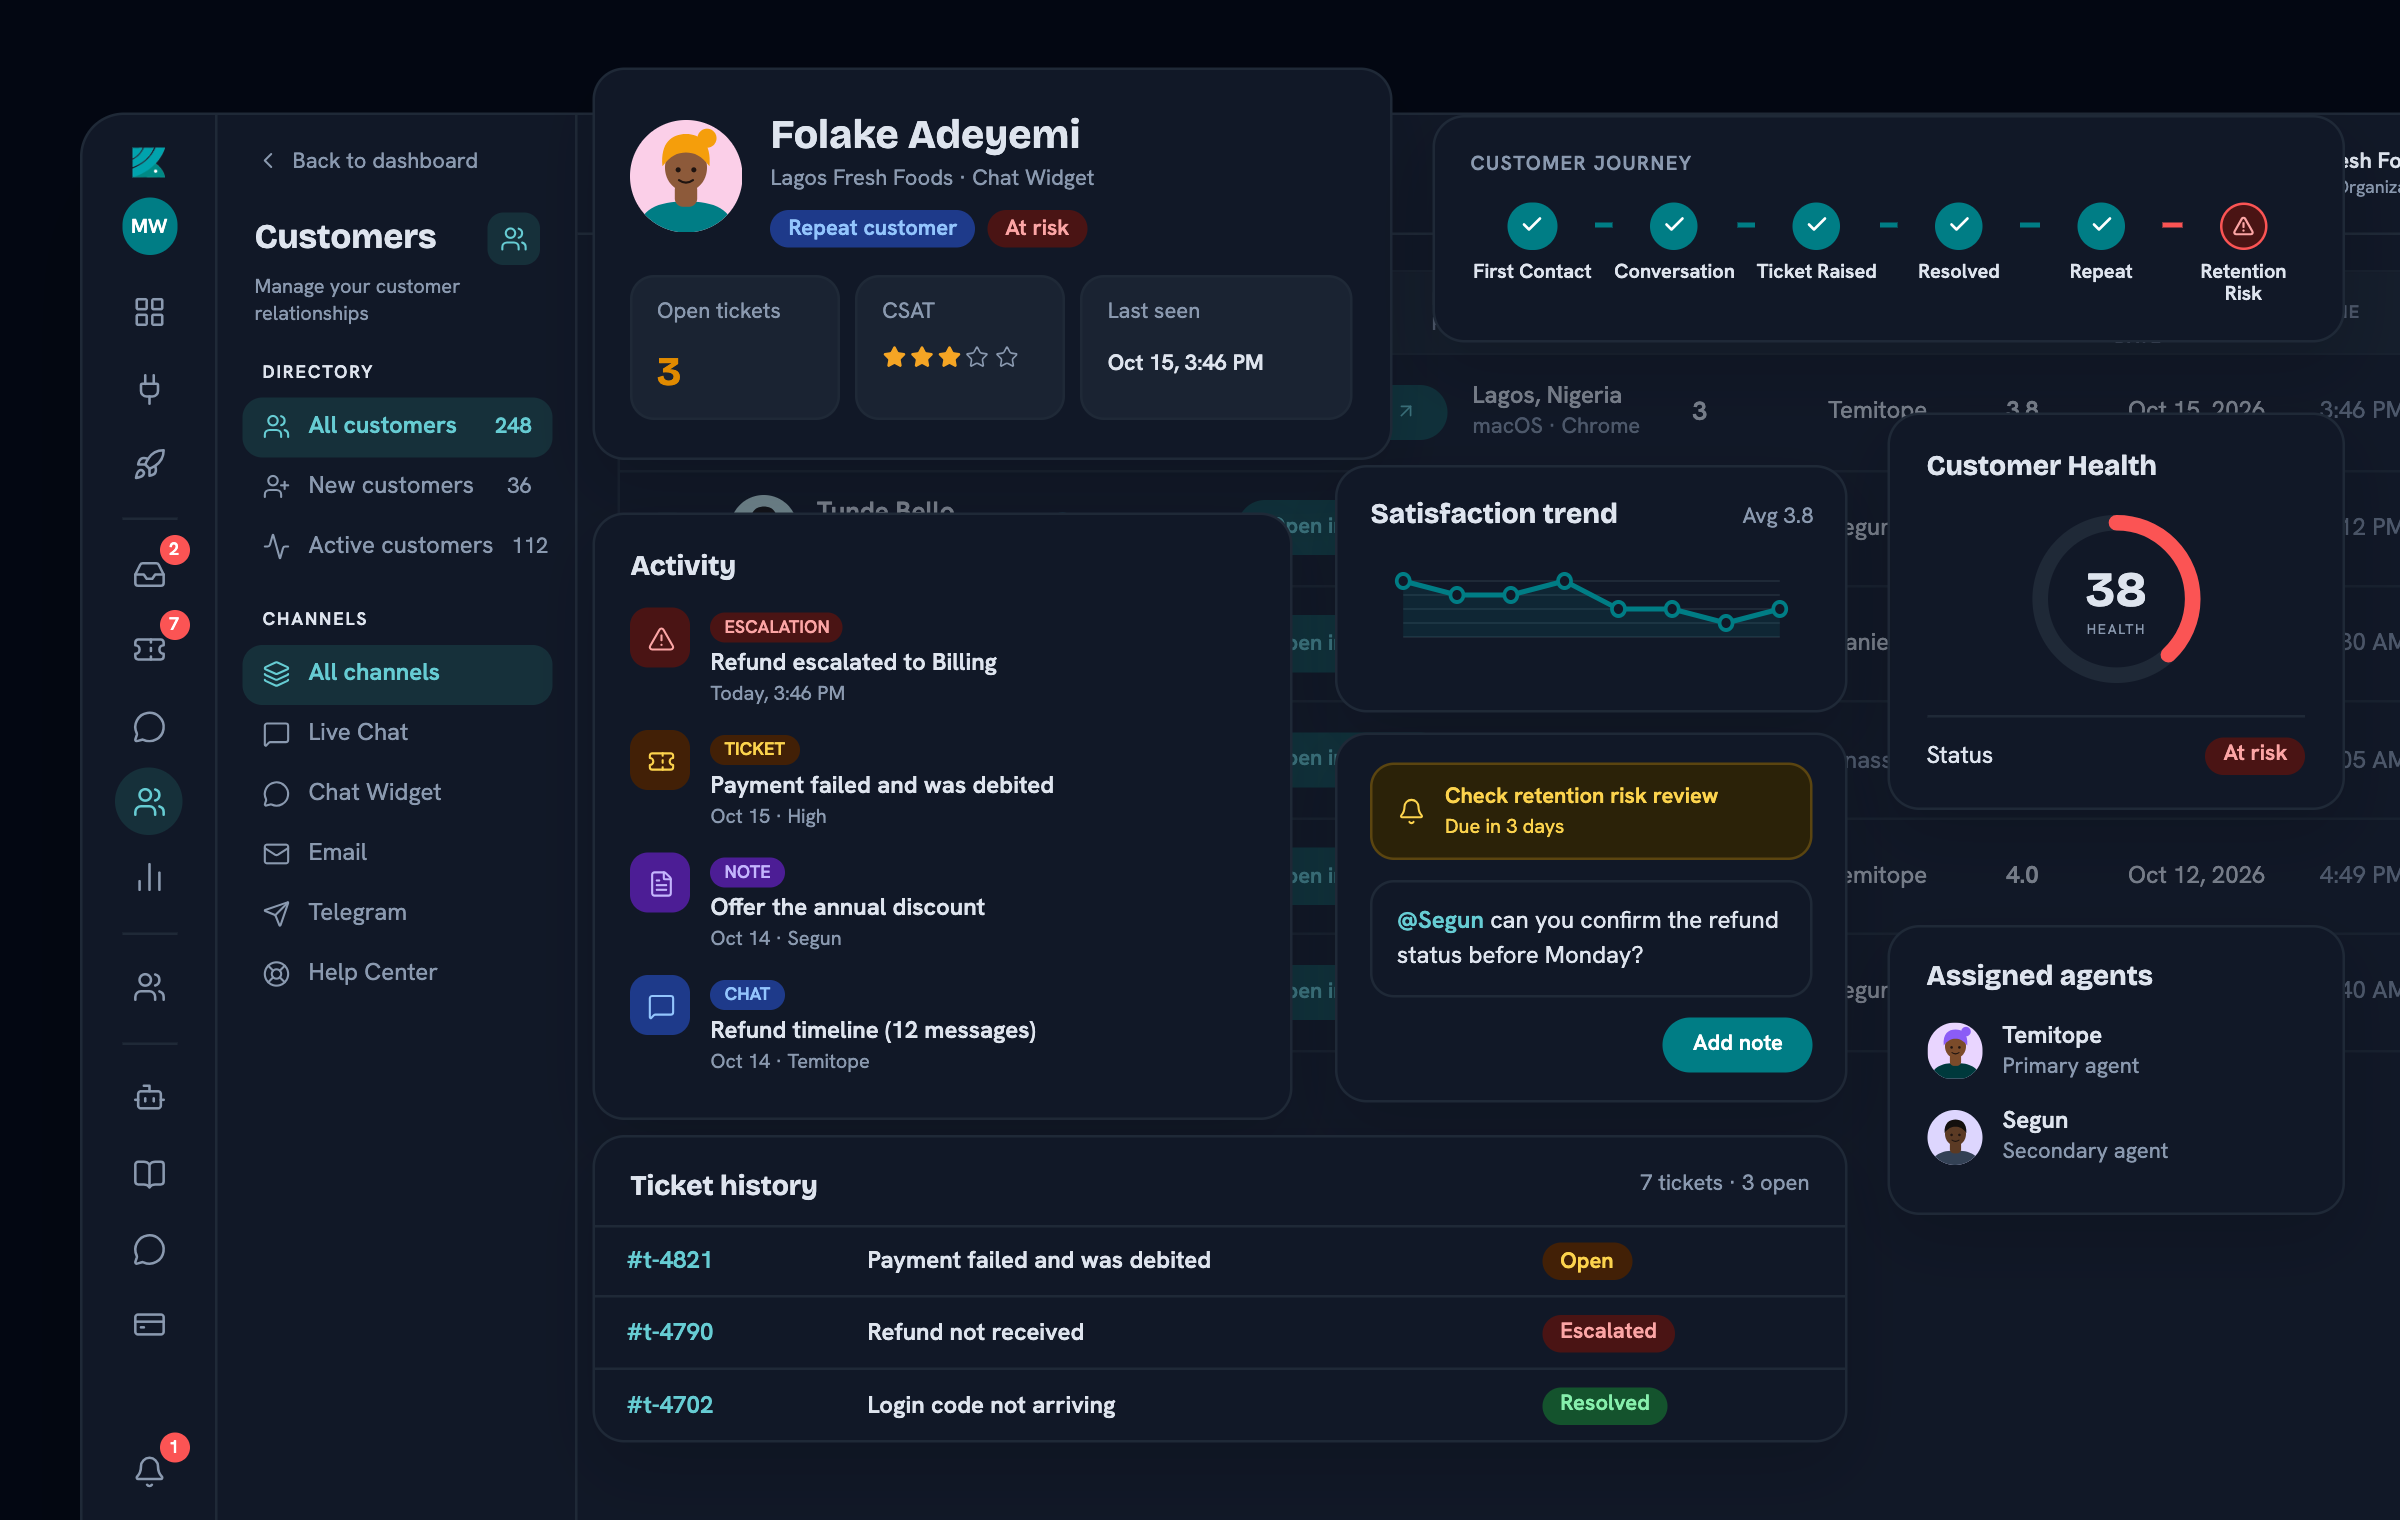
Task: Open the integrations plug icon
Action: (x=149, y=388)
